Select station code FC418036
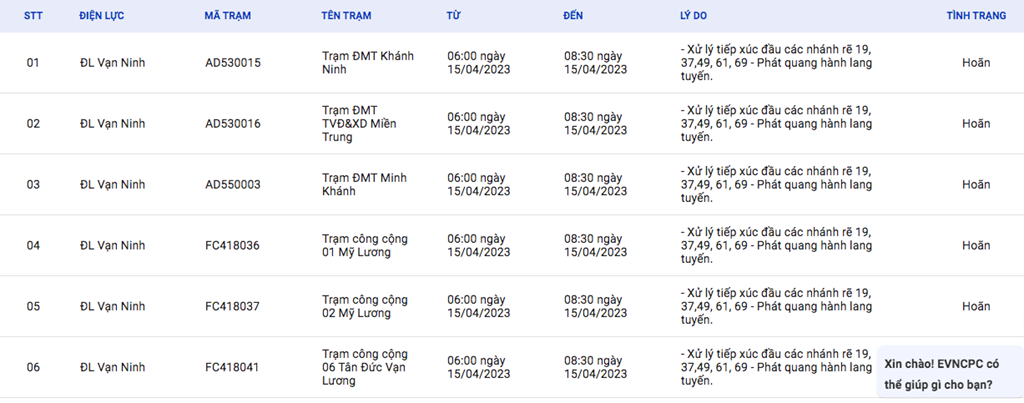This screenshot has height=403, width=1024. [233, 246]
